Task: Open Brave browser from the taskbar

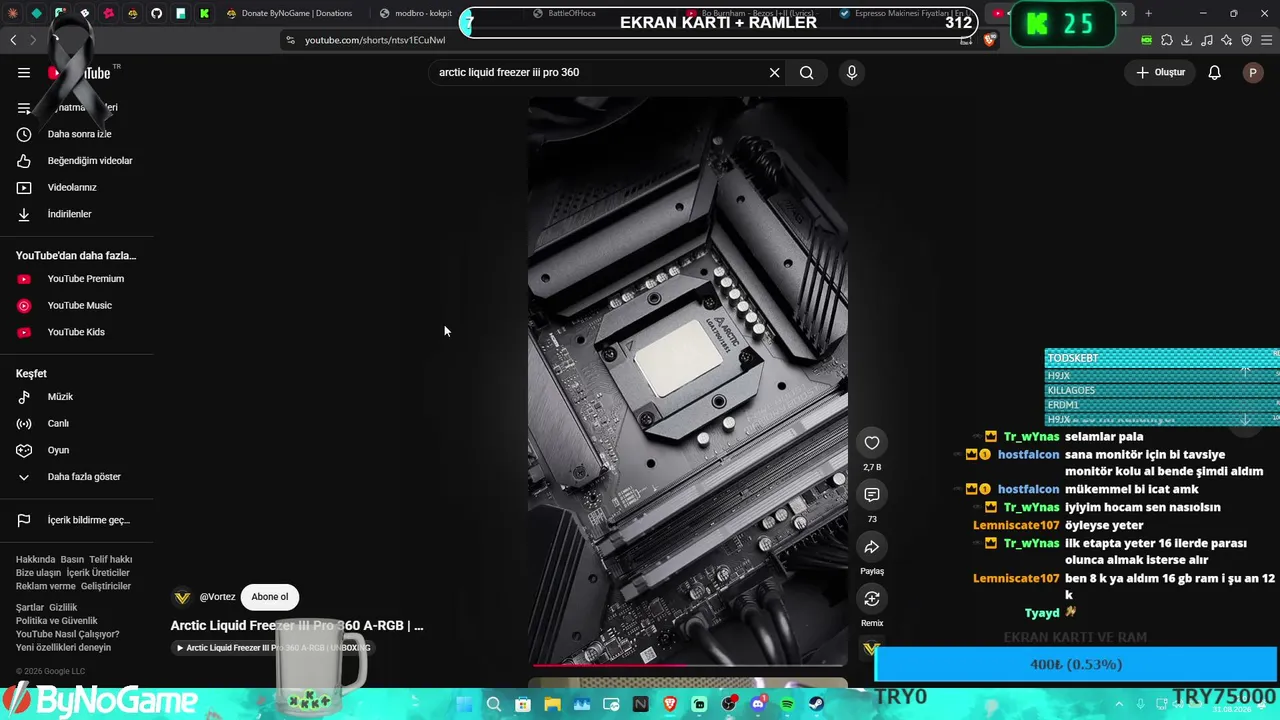Action: [670, 704]
